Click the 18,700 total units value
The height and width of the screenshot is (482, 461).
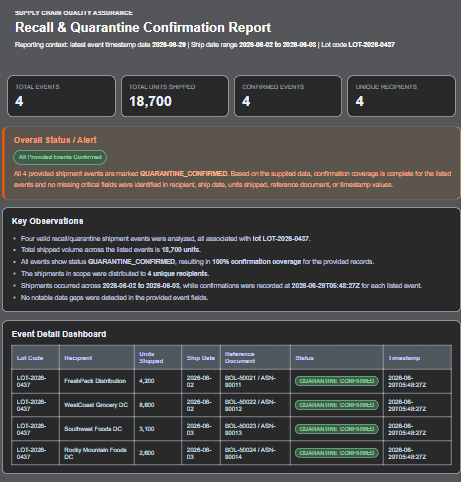coord(150,101)
